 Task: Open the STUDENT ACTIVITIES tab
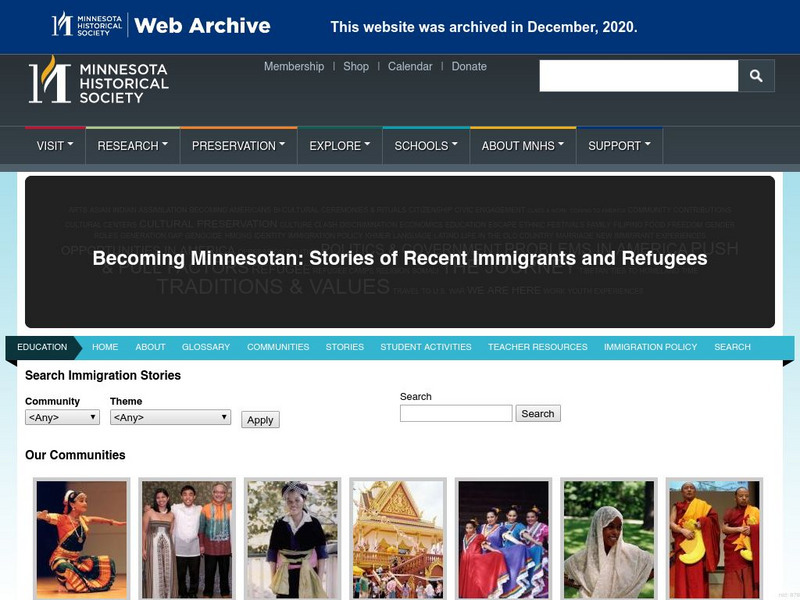point(426,347)
